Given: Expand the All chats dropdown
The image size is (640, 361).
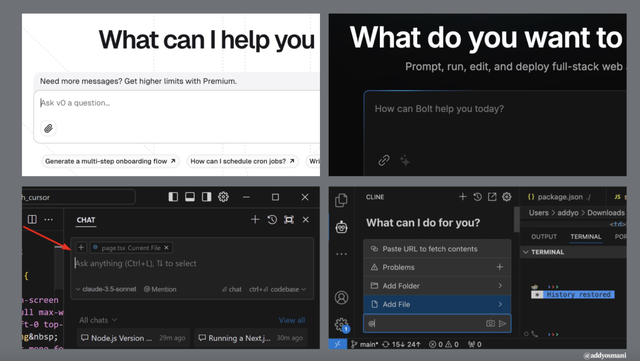Looking at the screenshot, I should (x=98, y=320).
